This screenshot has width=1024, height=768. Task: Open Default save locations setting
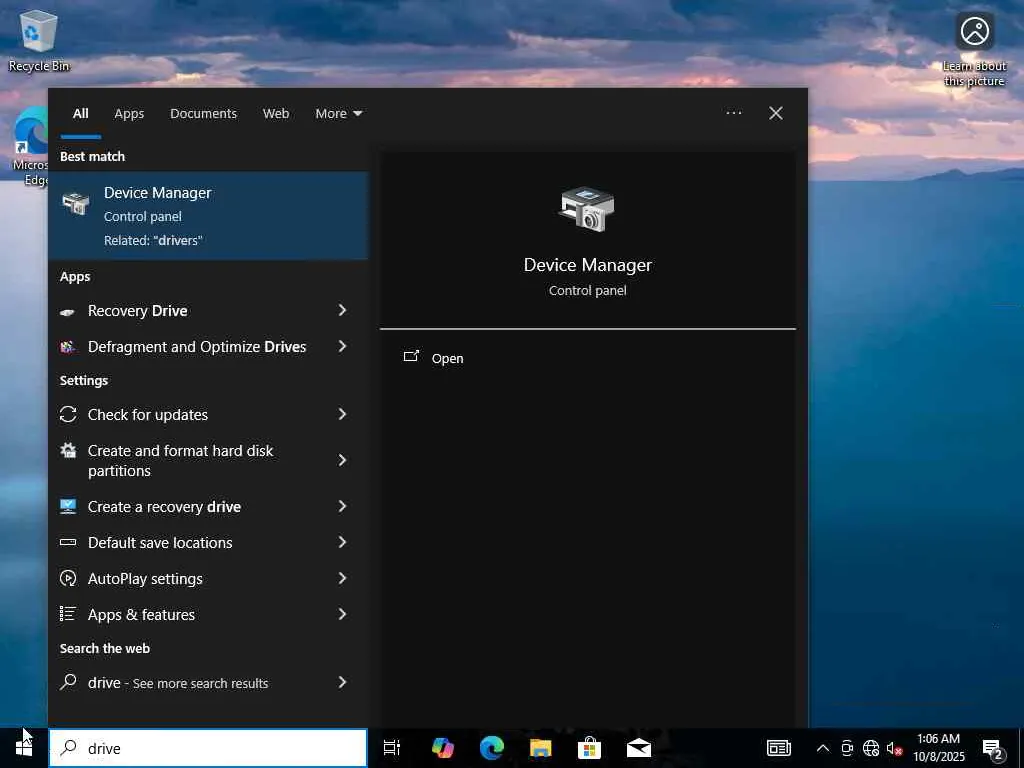(208, 542)
